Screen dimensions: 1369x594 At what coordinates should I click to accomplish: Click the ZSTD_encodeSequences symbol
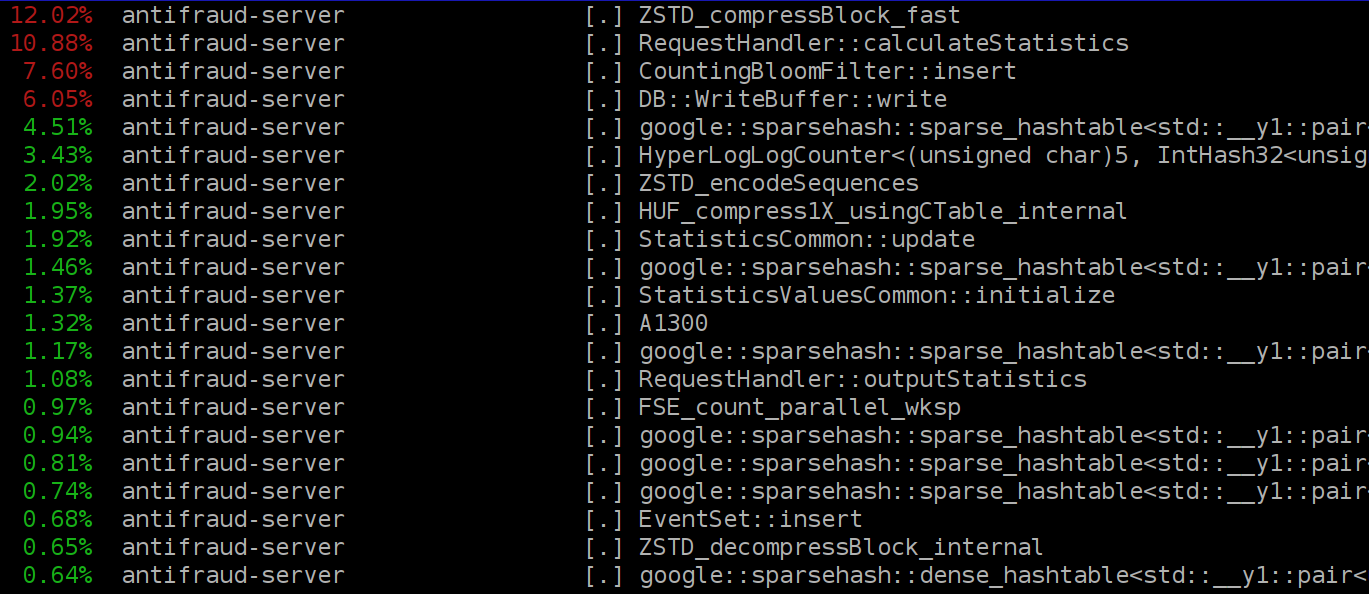(x=778, y=184)
